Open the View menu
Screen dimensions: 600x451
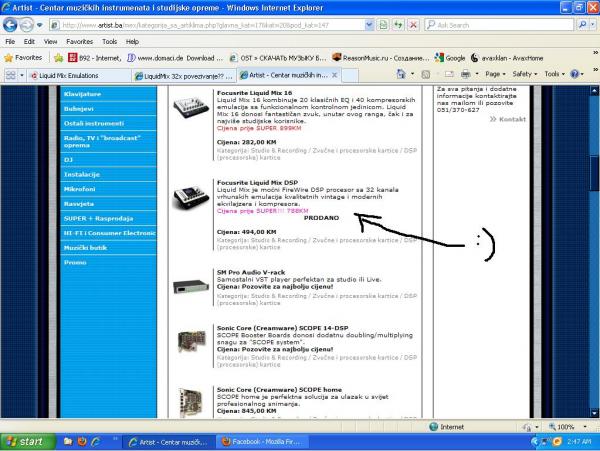(50, 42)
